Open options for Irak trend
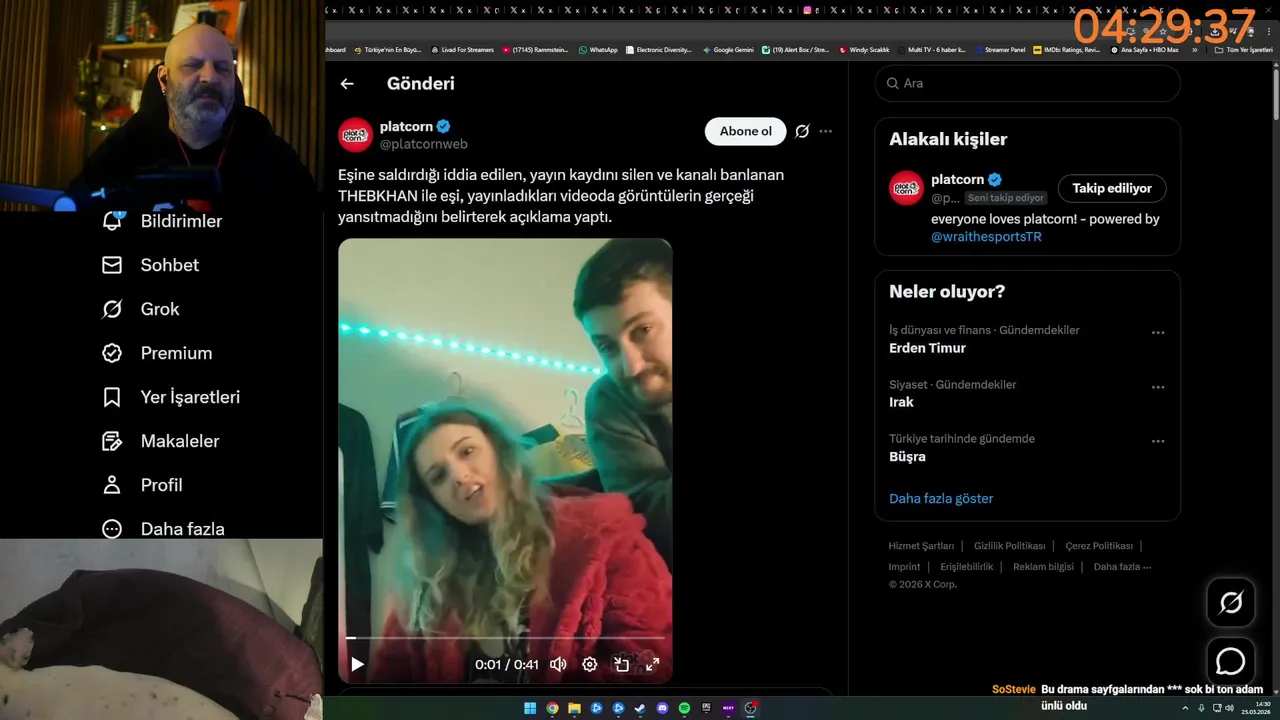This screenshot has height=720, width=1280. click(1158, 387)
